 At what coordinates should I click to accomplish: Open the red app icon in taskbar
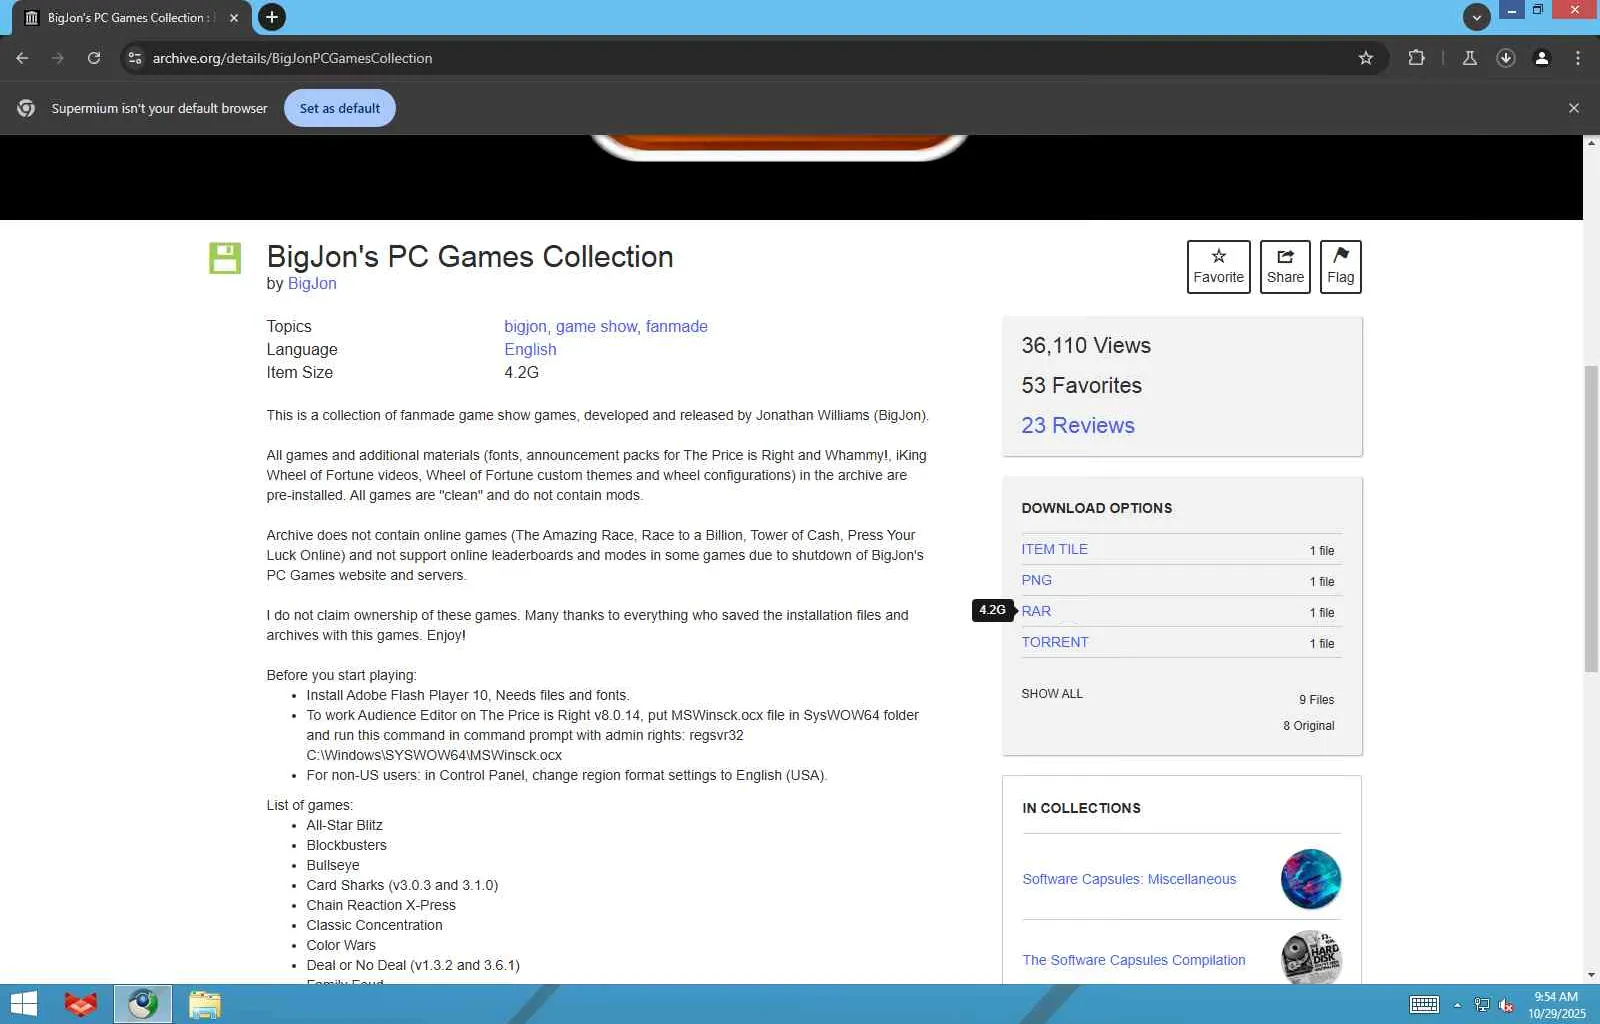coord(81,1004)
